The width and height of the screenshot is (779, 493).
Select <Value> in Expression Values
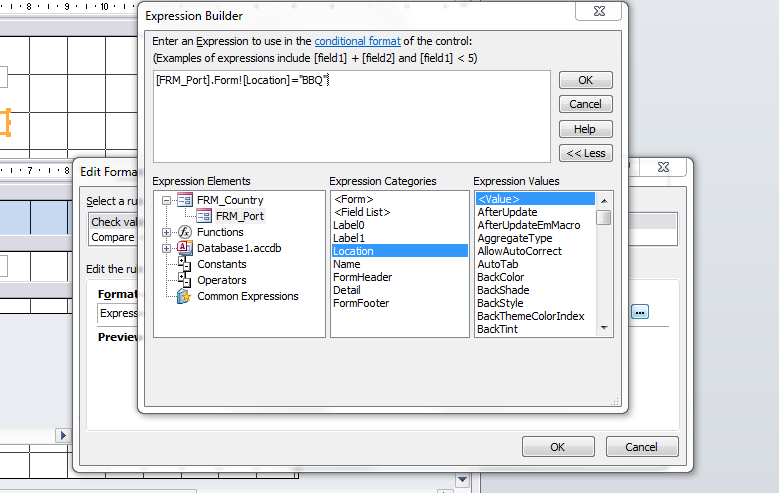[x=536, y=199]
